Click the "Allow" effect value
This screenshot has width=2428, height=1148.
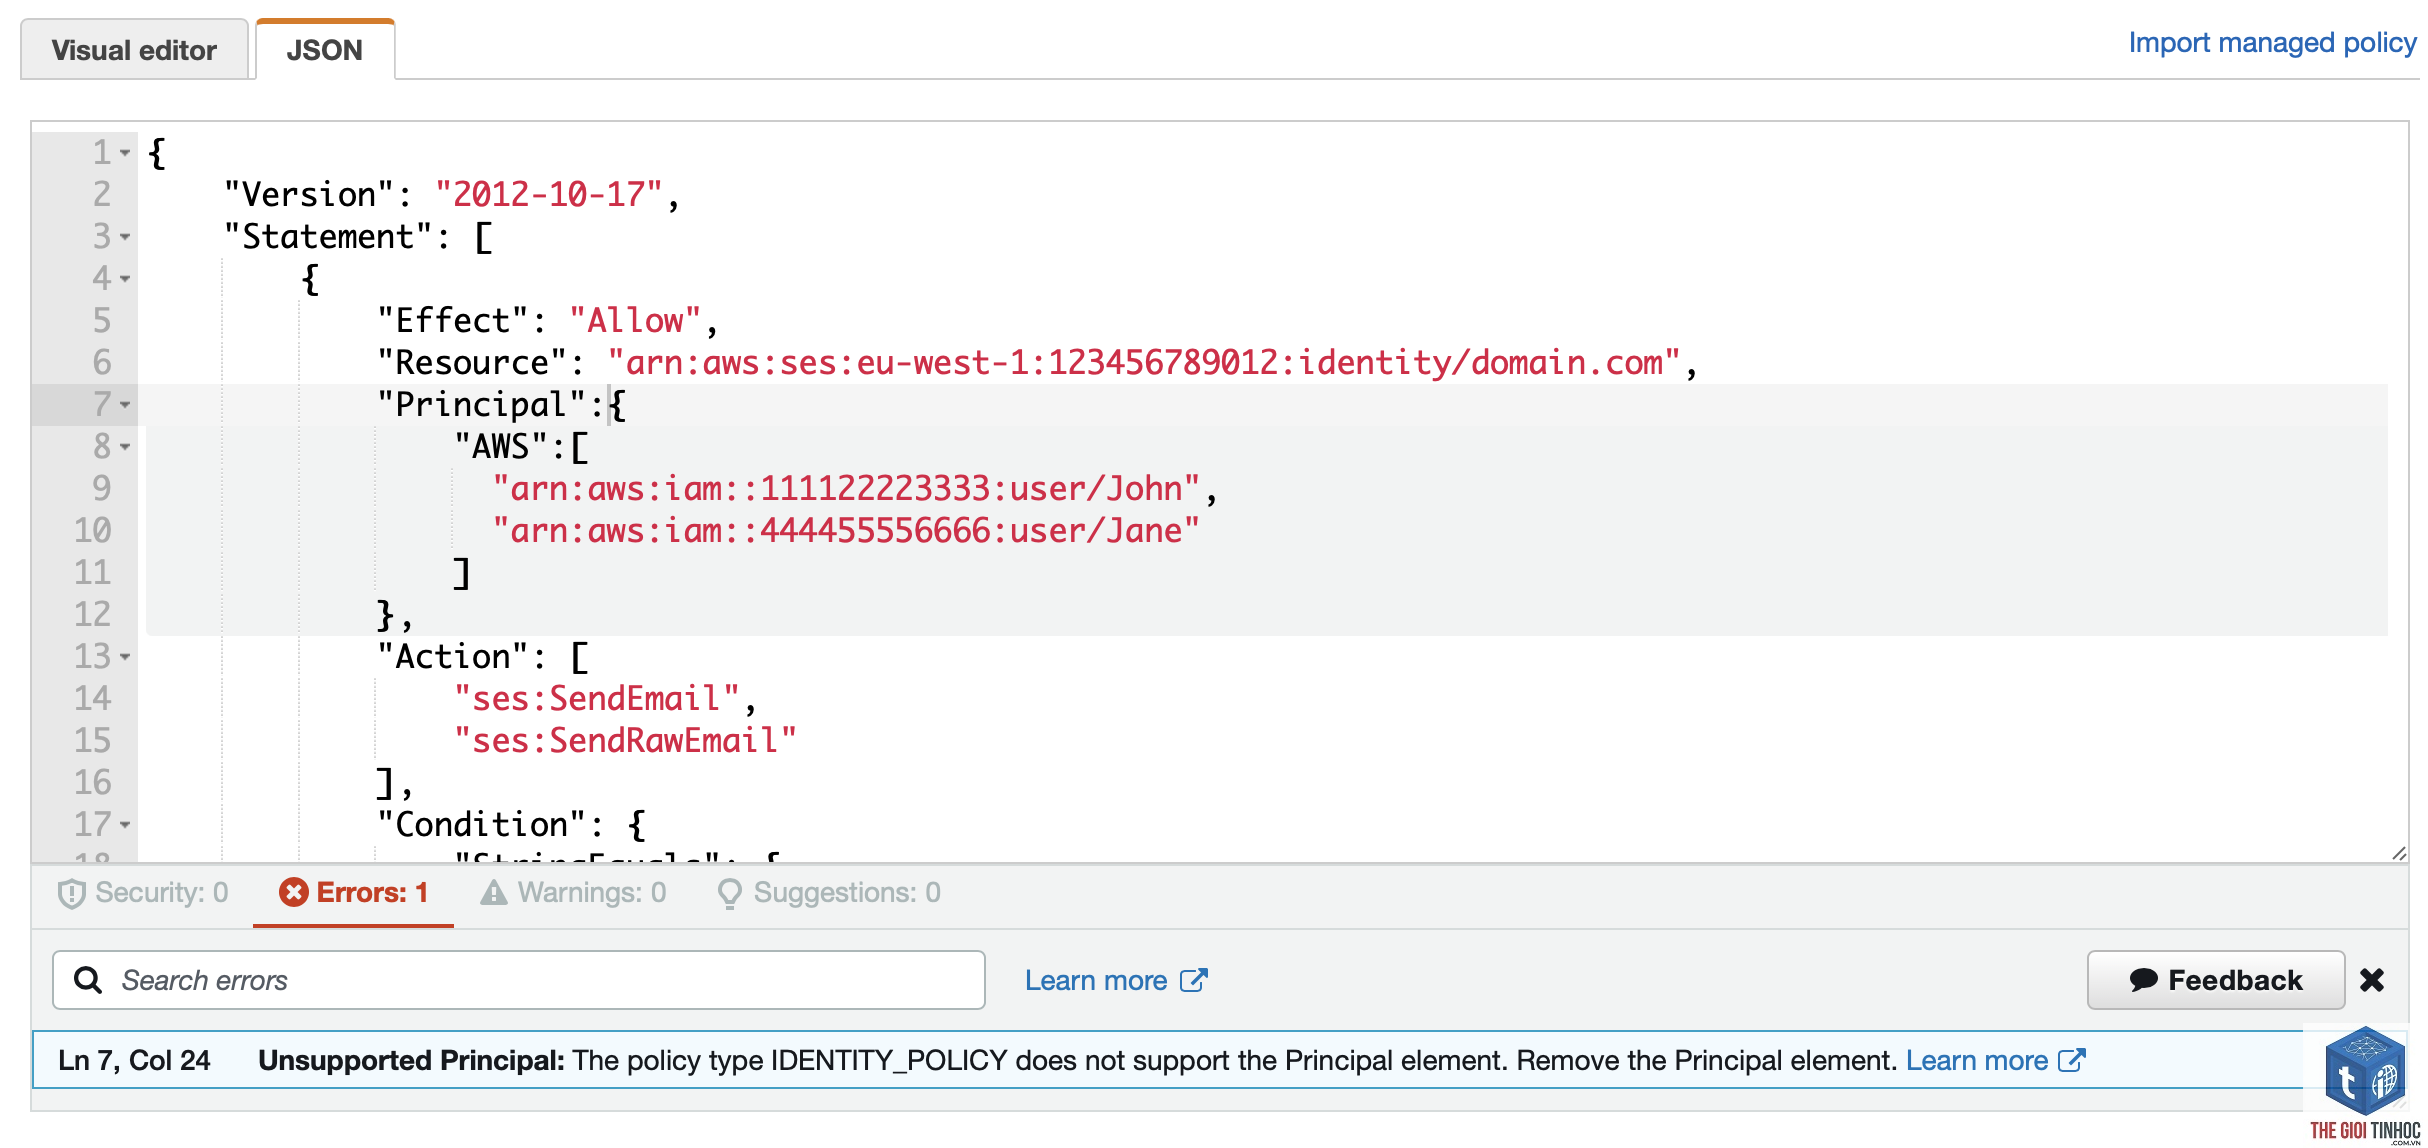pyautogui.click(x=635, y=321)
